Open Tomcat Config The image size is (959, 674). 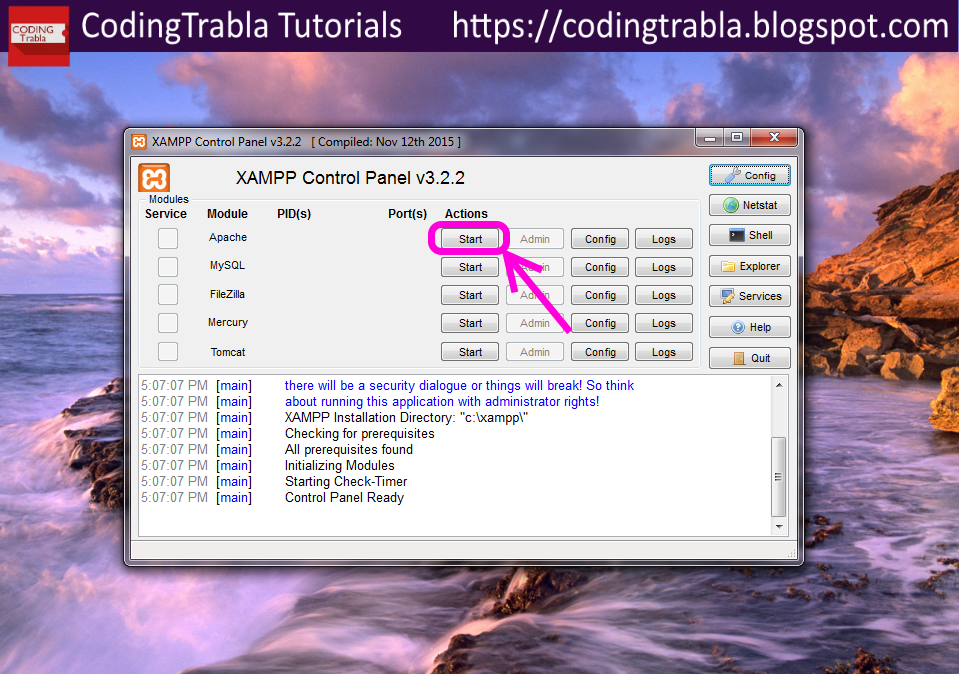pyautogui.click(x=599, y=352)
